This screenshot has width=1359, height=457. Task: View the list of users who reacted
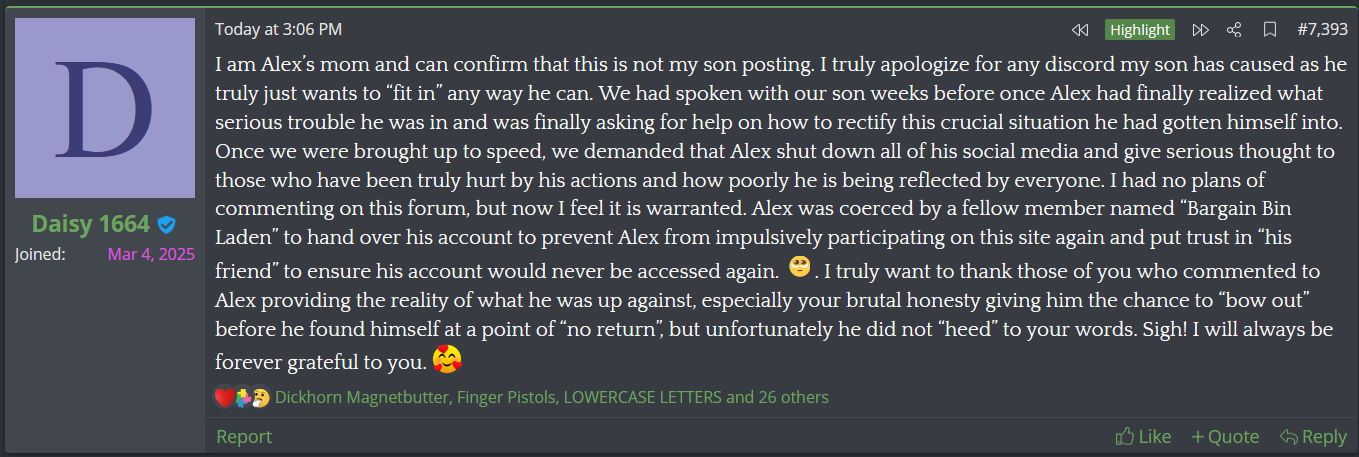pyautogui.click(x=551, y=397)
